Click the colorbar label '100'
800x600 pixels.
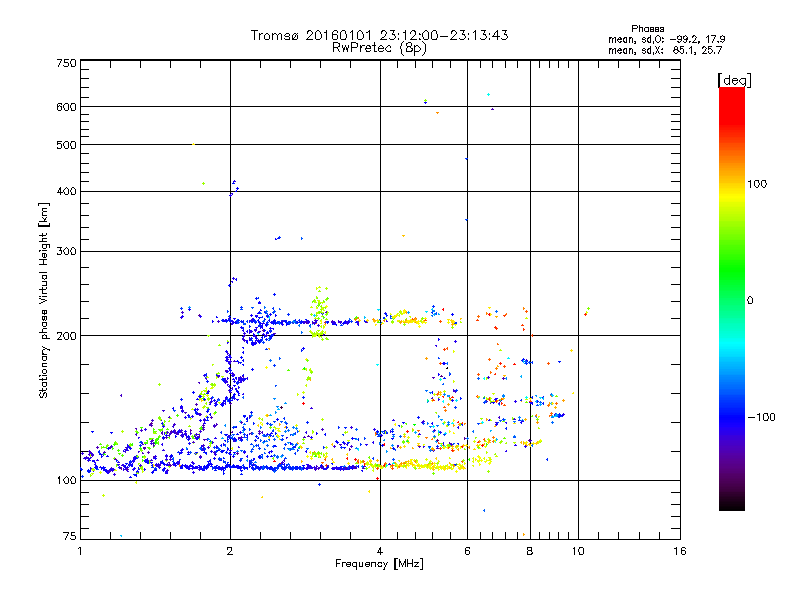(x=757, y=184)
